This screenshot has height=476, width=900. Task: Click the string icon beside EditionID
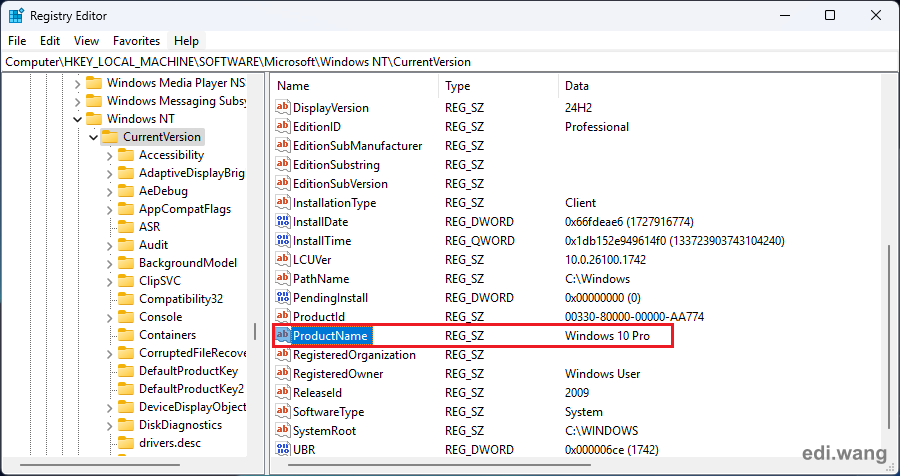(282, 126)
